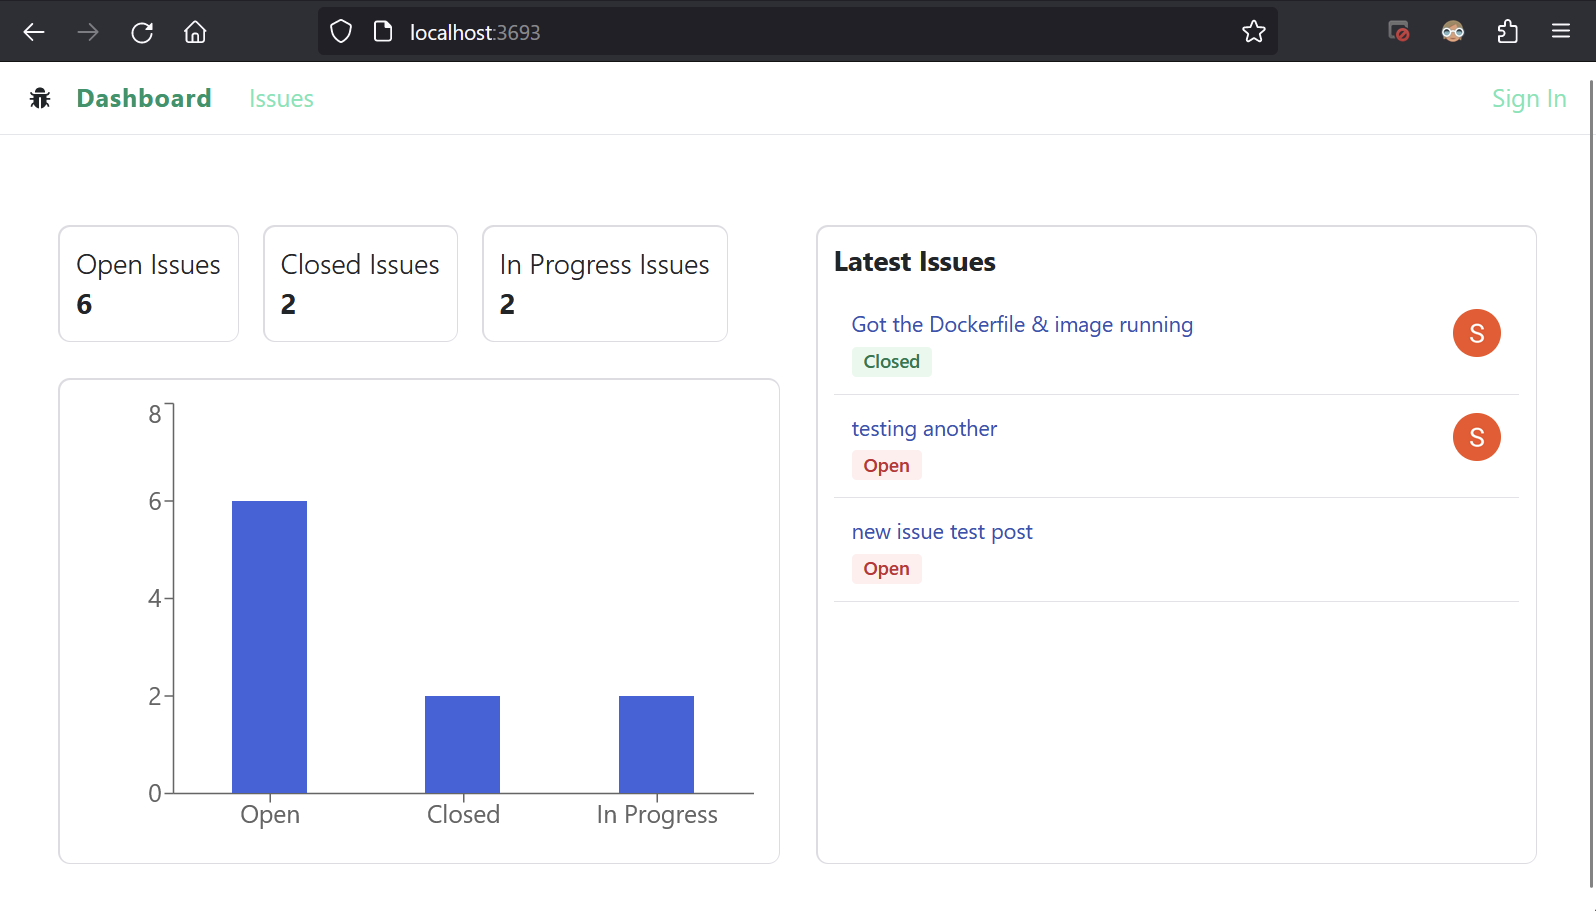This screenshot has height=911, width=1596.
Task: Reload the page
Action: tap(142, 32)
